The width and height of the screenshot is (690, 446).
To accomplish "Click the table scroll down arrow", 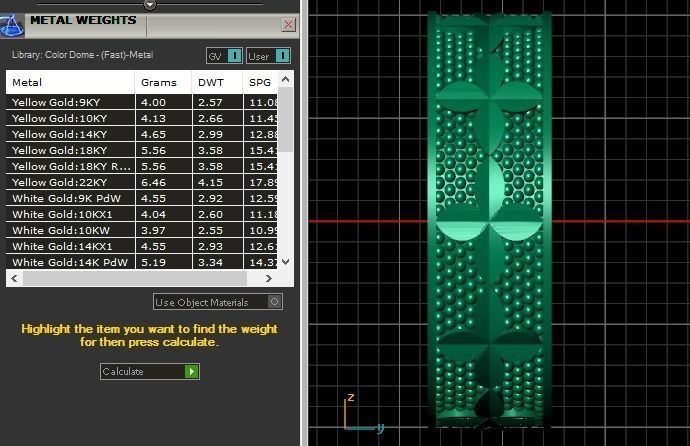I will pos(286,262).
